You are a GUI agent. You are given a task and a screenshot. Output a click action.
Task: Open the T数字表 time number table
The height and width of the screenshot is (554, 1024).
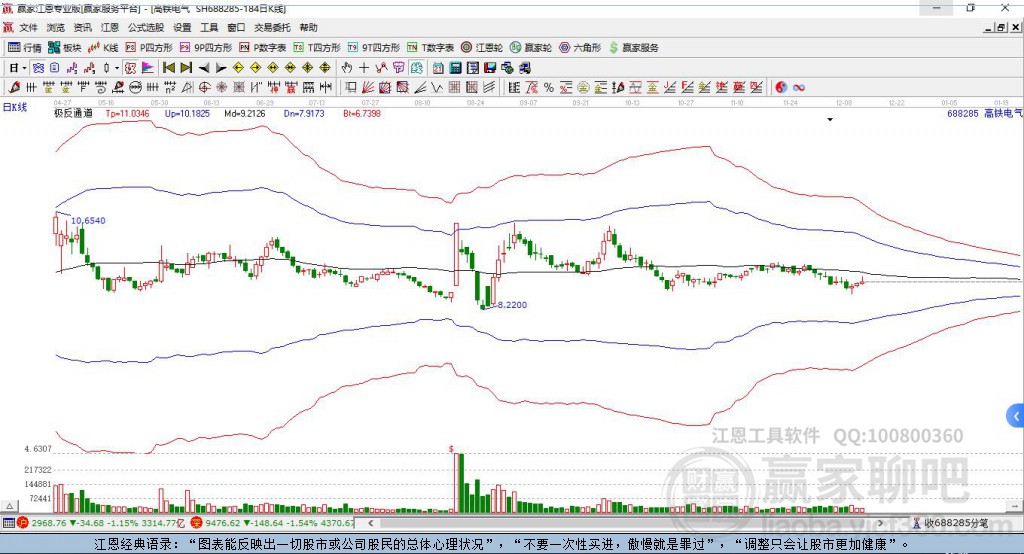pos(430,48)
